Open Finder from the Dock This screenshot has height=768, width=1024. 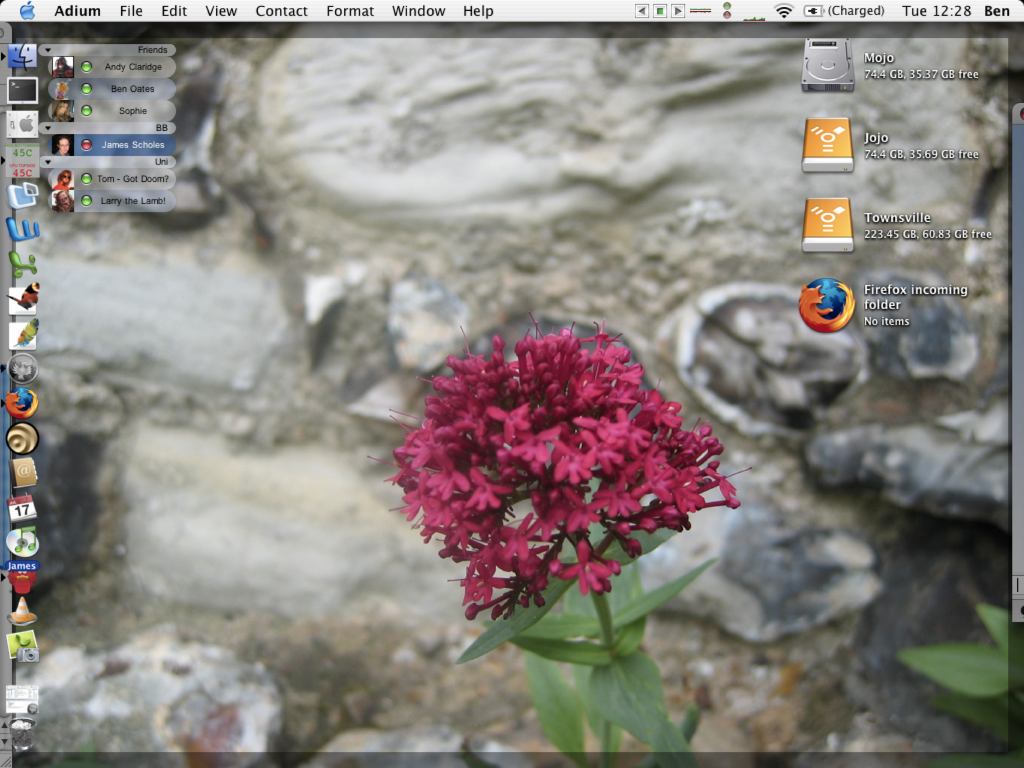tap(22, 56)
